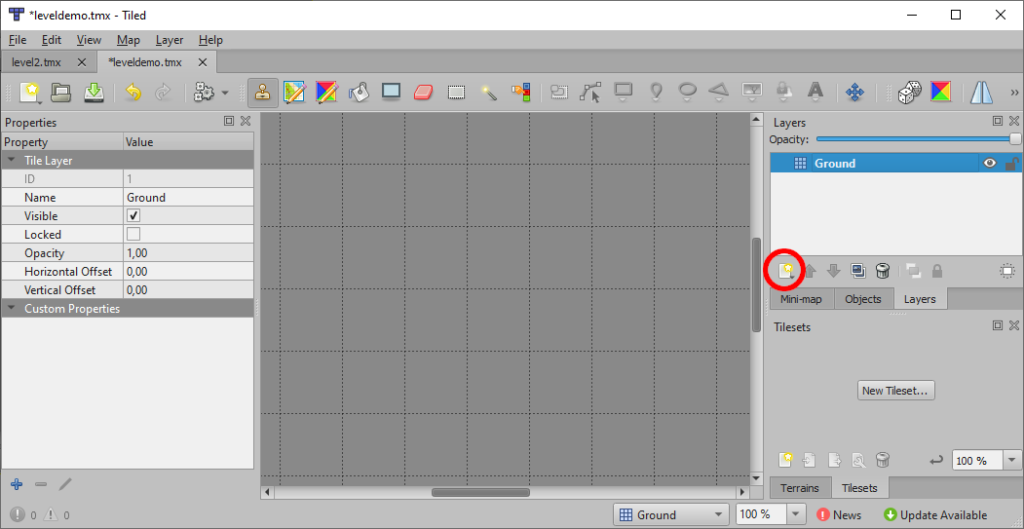Select the Insert Point tool

coord(656,93)
